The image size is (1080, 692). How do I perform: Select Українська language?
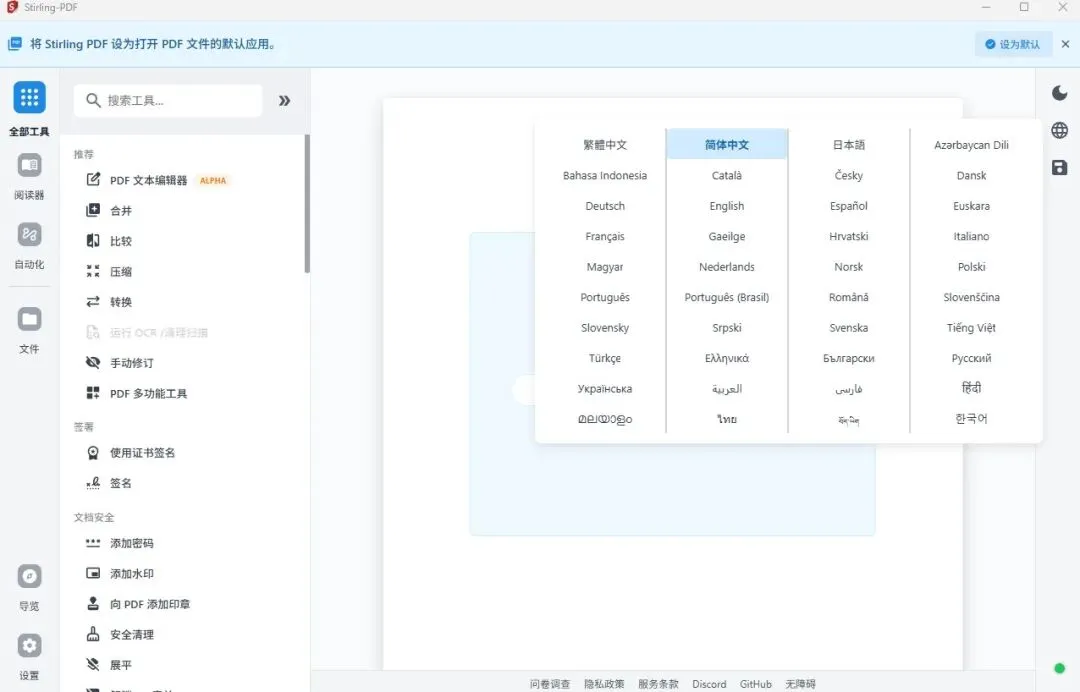[605, 388]
